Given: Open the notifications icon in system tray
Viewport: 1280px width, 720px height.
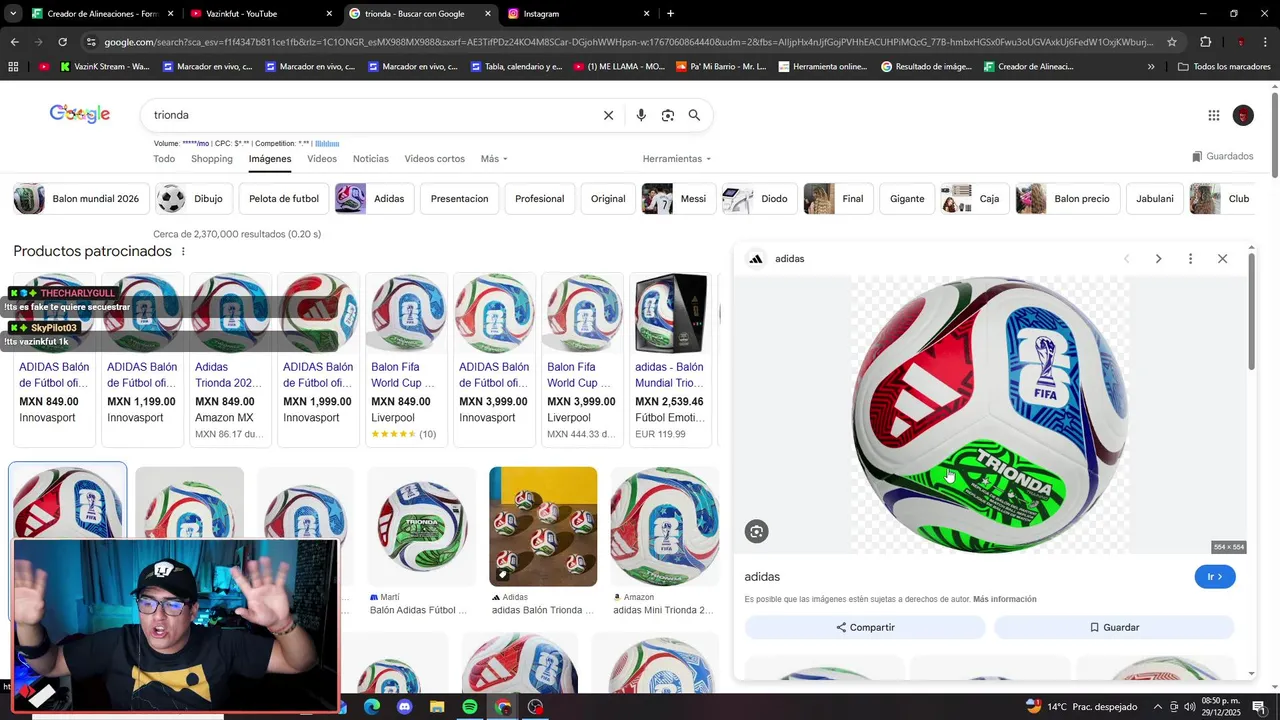Looking at the screenshot, I should [x=1259, y=707].
